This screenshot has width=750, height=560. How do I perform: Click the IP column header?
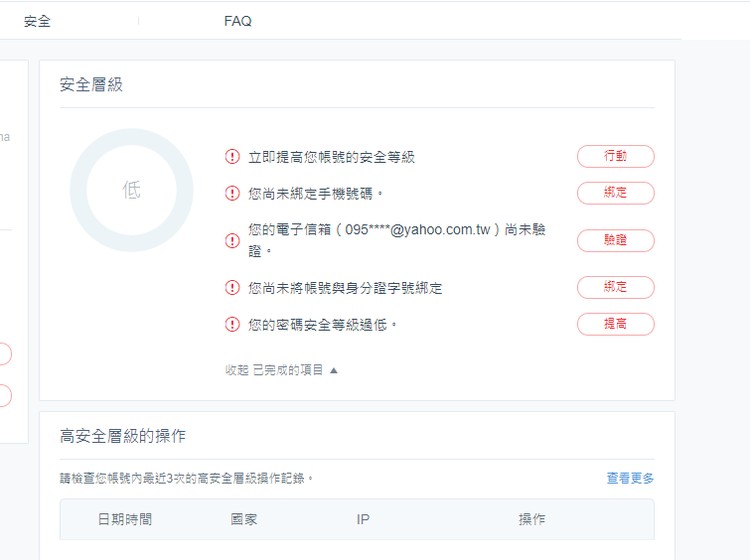coord(363,519)
